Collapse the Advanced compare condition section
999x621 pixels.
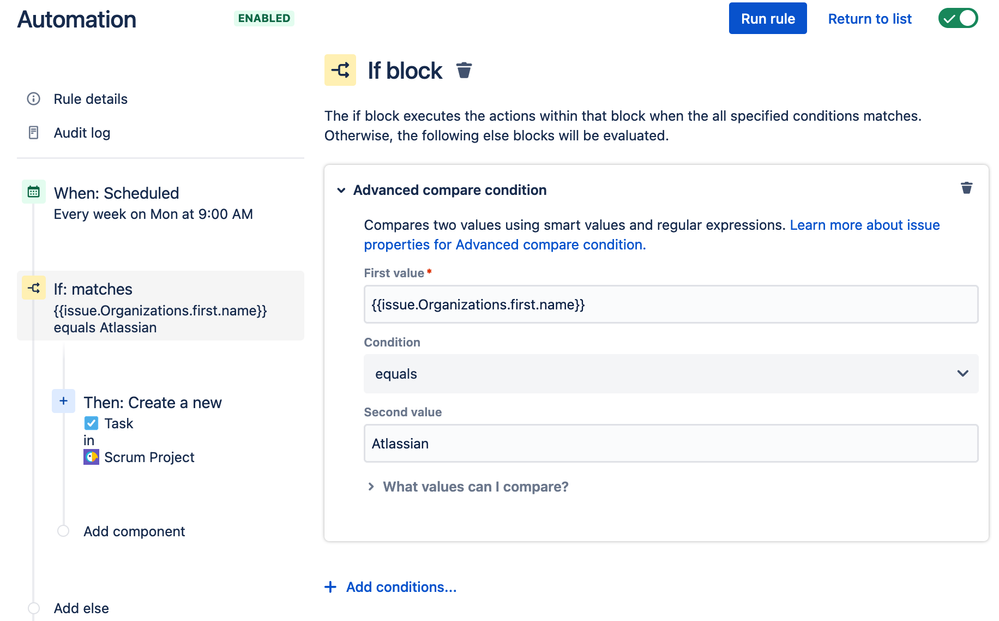click(341, 190)
